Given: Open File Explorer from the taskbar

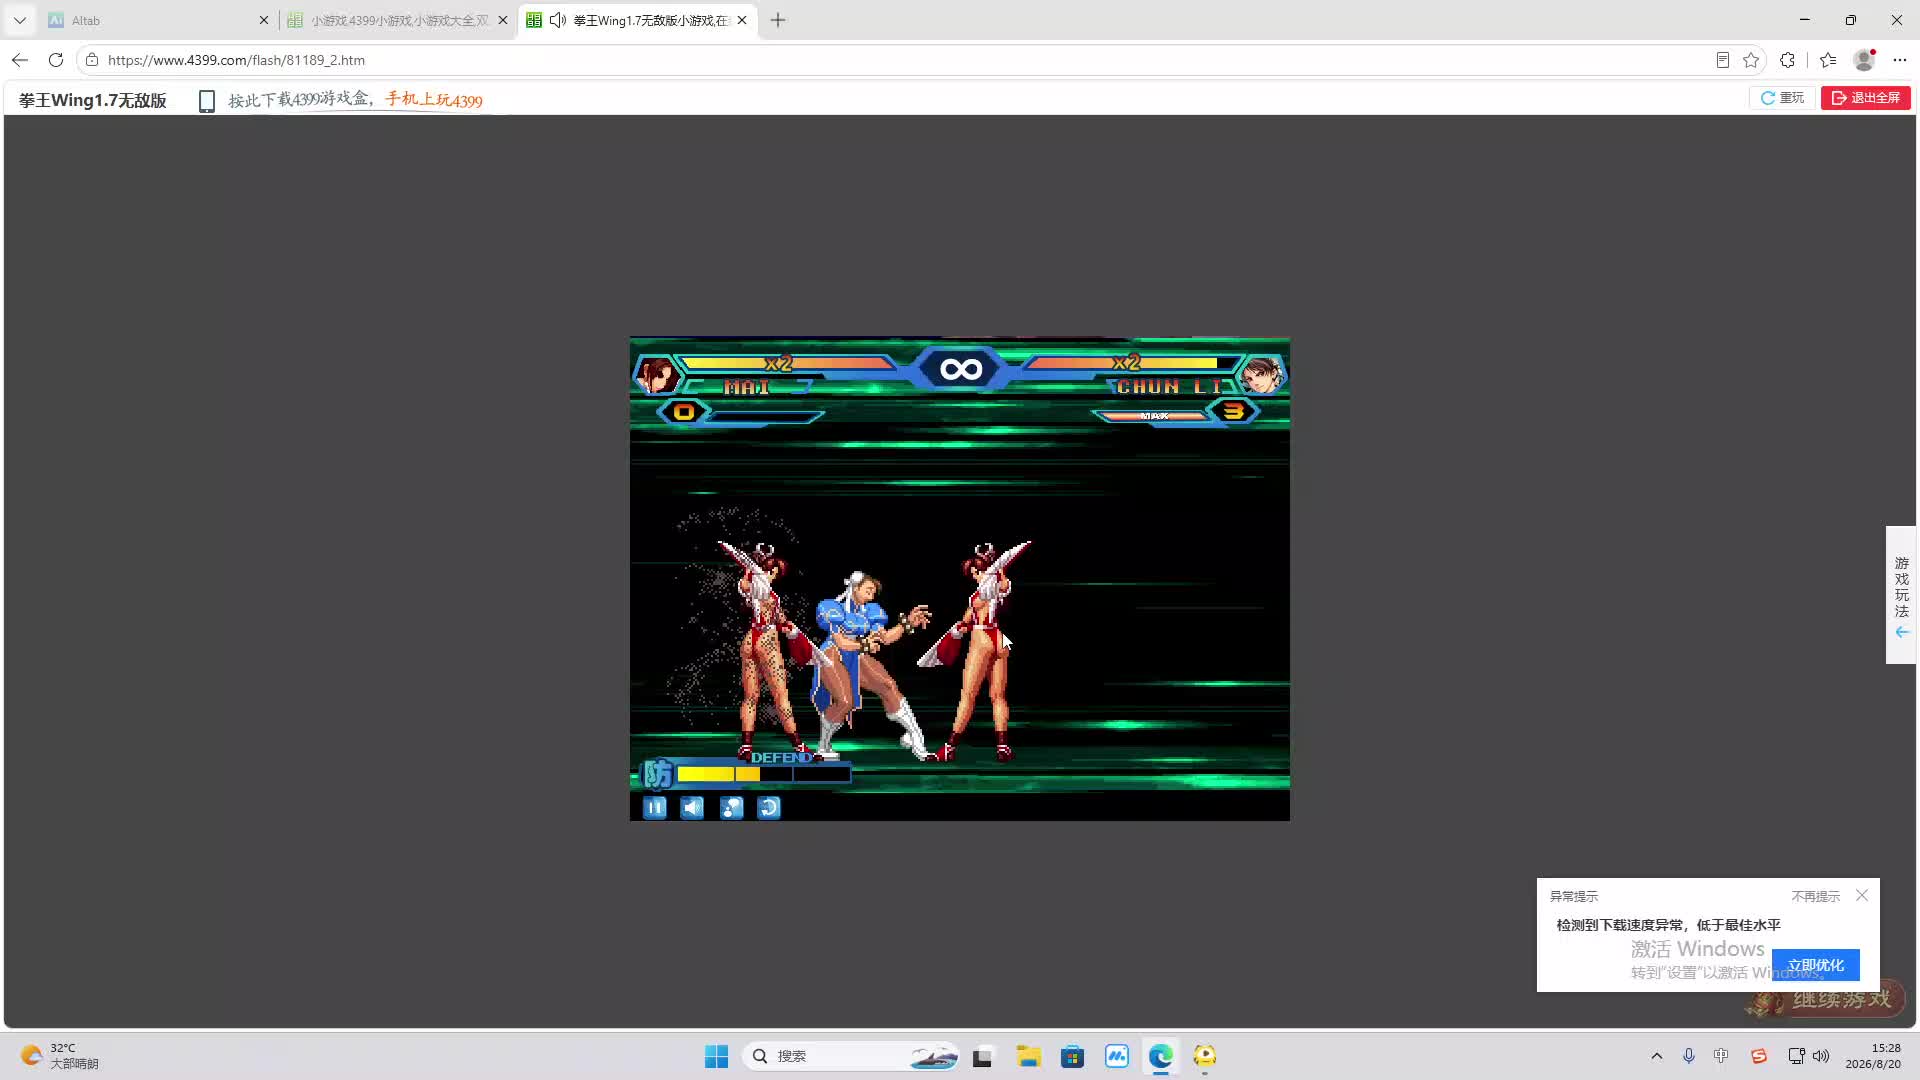Looking at the screenshot, I should [x=1028, y=1056].
